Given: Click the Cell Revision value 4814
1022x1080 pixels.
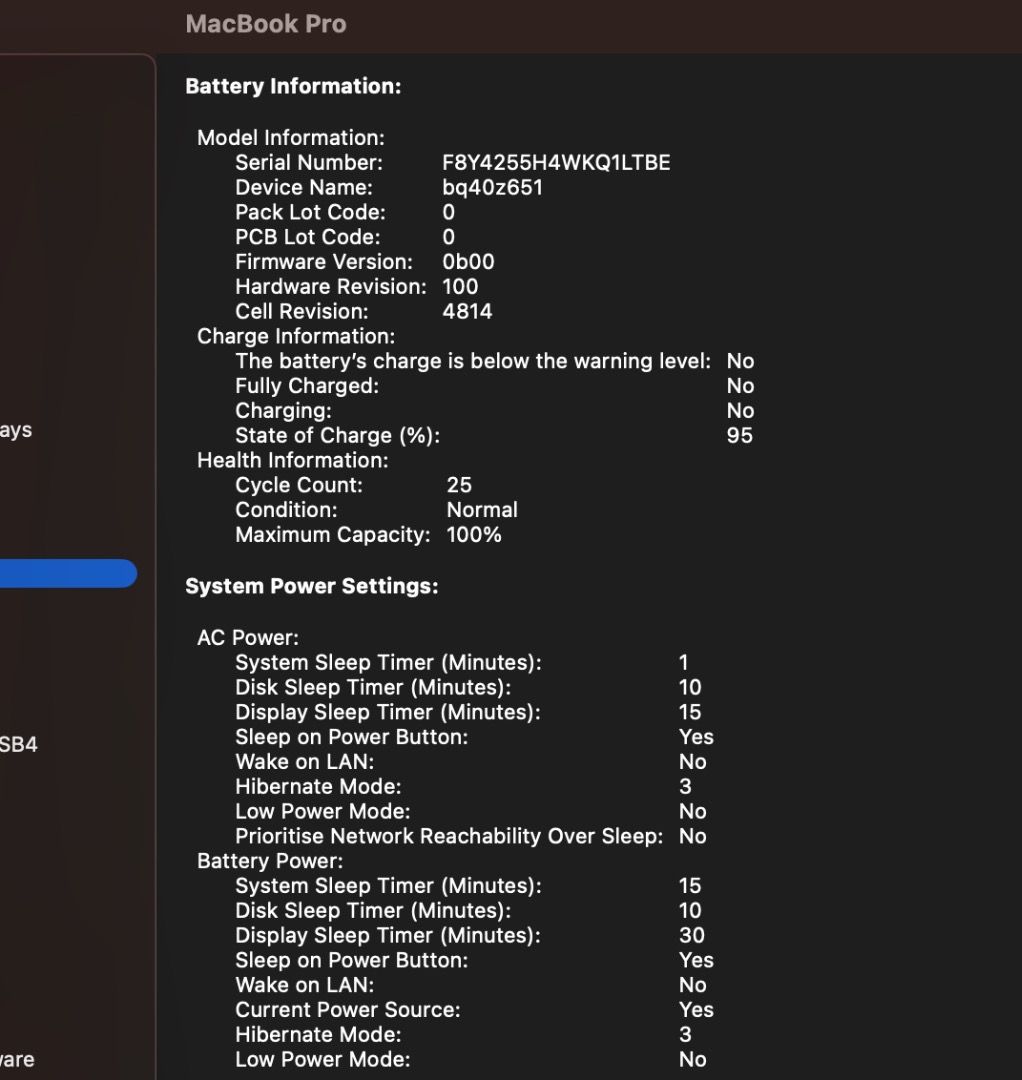Looking at the screenshot, I should [x=467, y=311].
